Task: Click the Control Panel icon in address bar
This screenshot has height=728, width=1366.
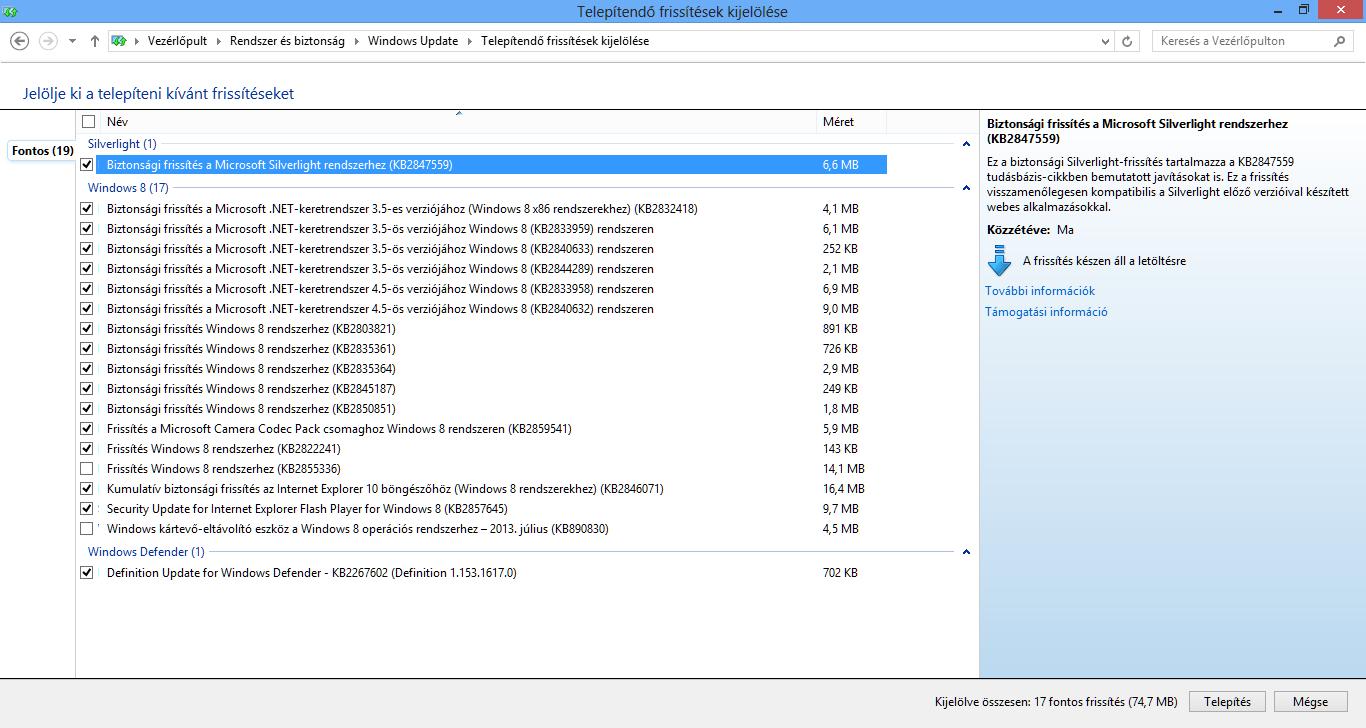Action: click(119, 41)
